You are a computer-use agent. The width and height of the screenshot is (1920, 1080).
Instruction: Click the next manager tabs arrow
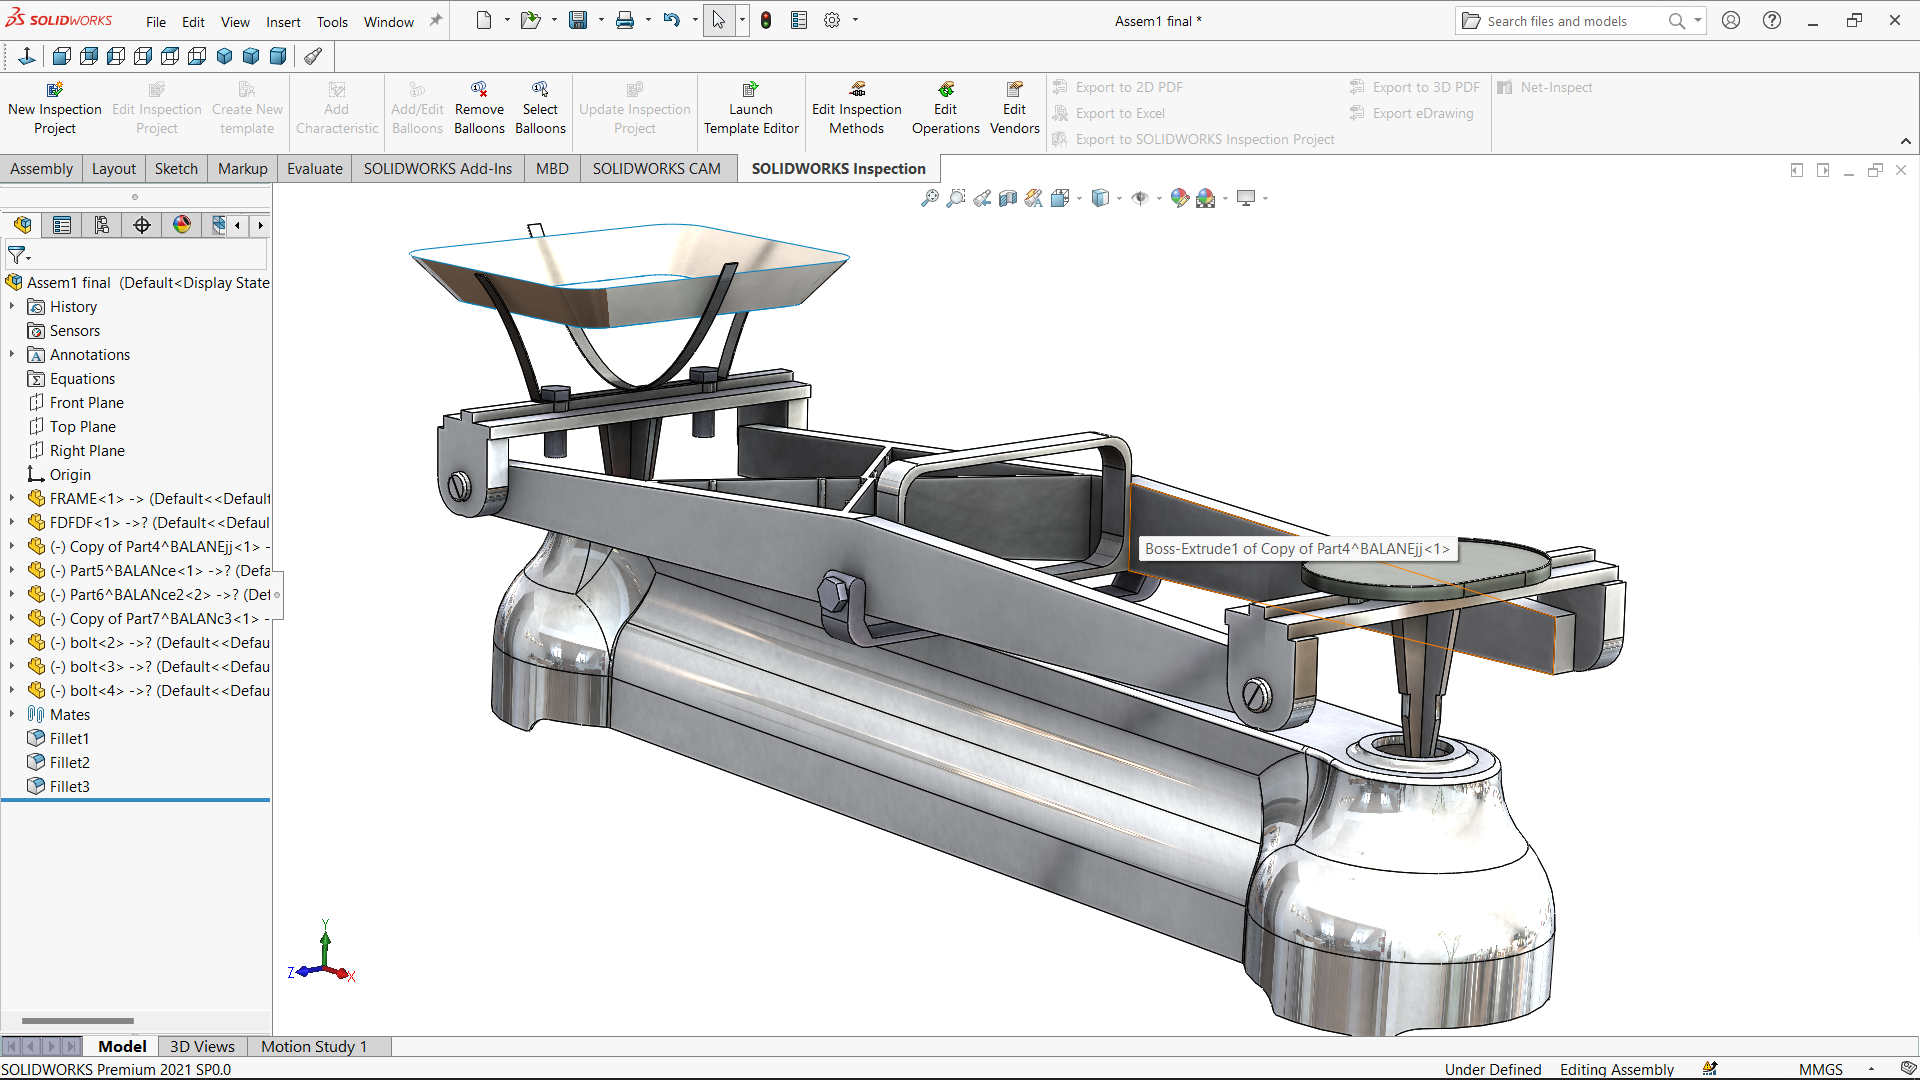261,225
